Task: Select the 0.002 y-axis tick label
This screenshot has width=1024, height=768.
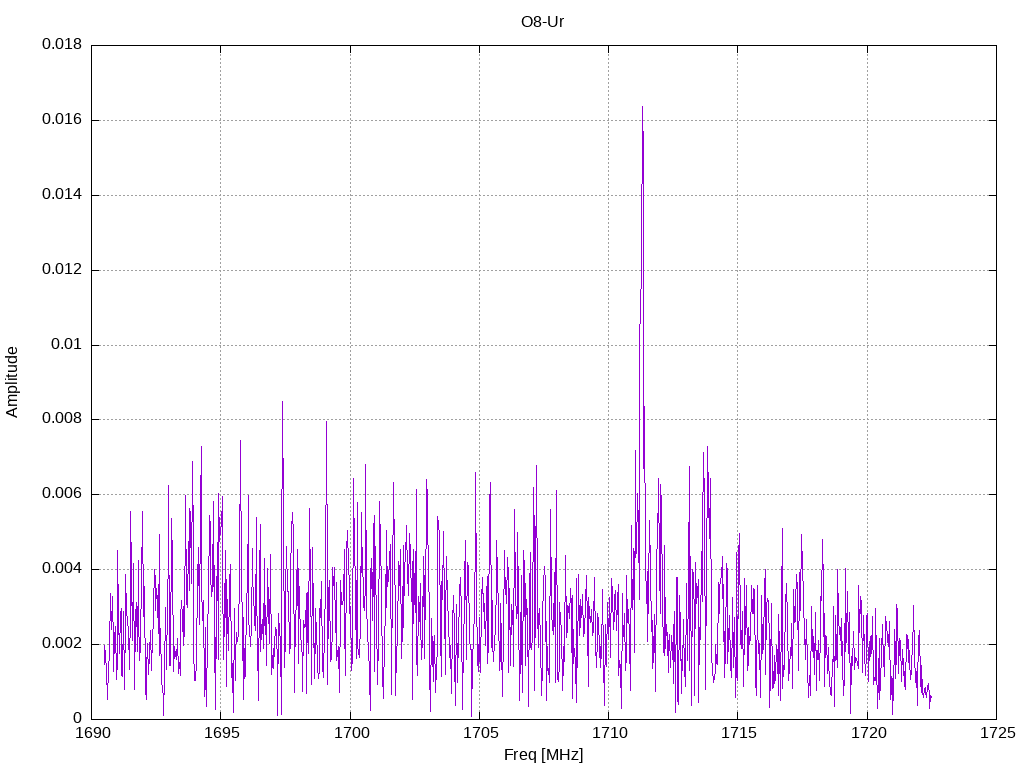Action: [61, 644]
